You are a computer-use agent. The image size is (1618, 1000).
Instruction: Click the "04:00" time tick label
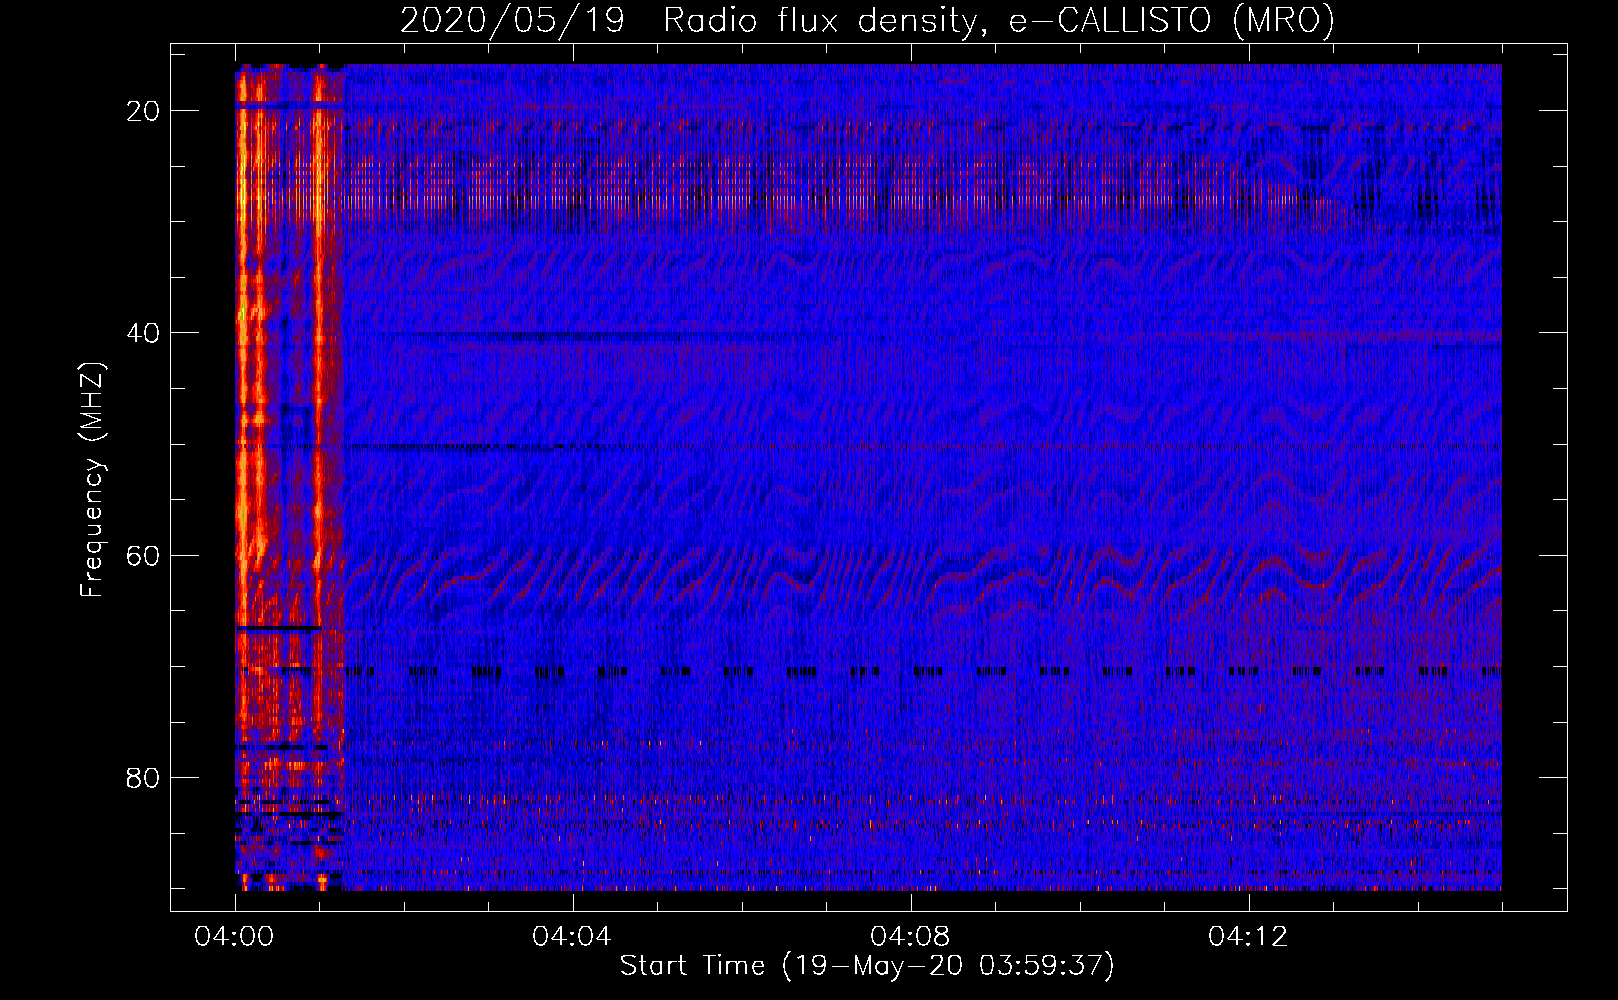click(235, 937)
